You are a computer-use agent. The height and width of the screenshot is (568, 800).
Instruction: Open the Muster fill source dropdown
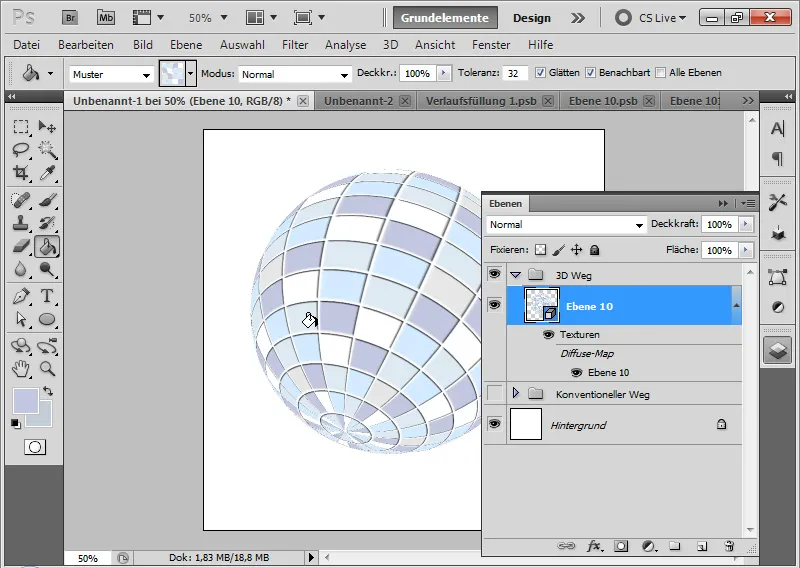111,75
